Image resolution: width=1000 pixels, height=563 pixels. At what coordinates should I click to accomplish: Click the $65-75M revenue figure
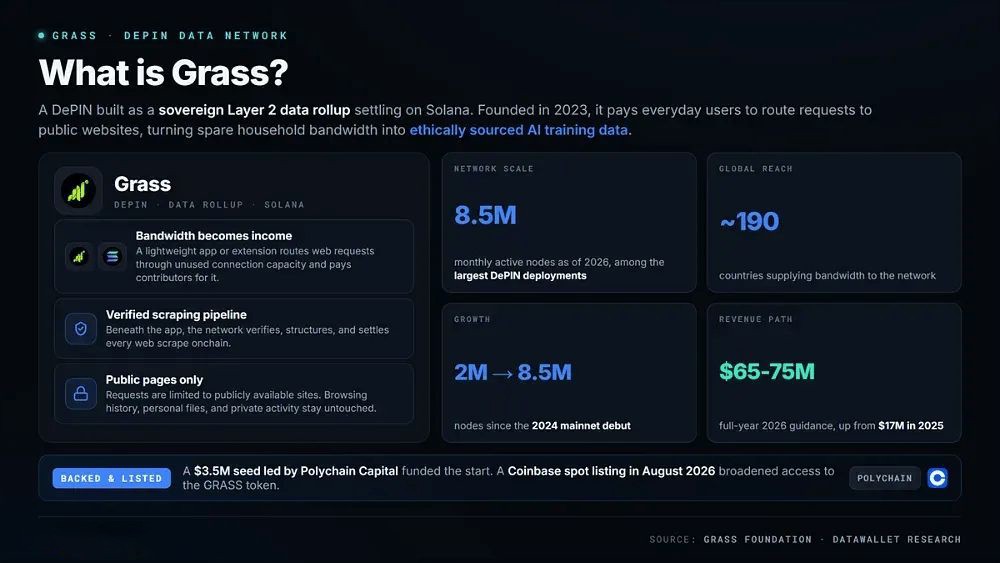(767, 371)
